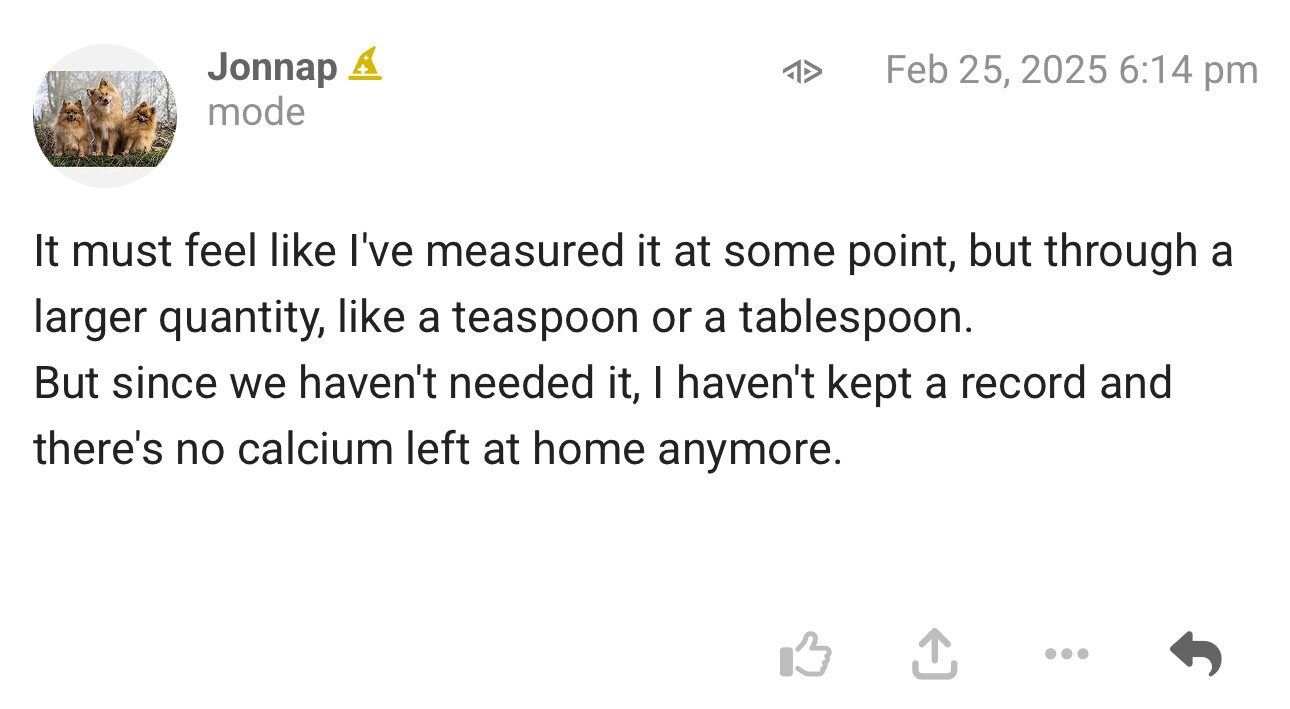Click the word "tablespoon" in the post
This screenshot has width=1290, height=709.
pos(855,318)
